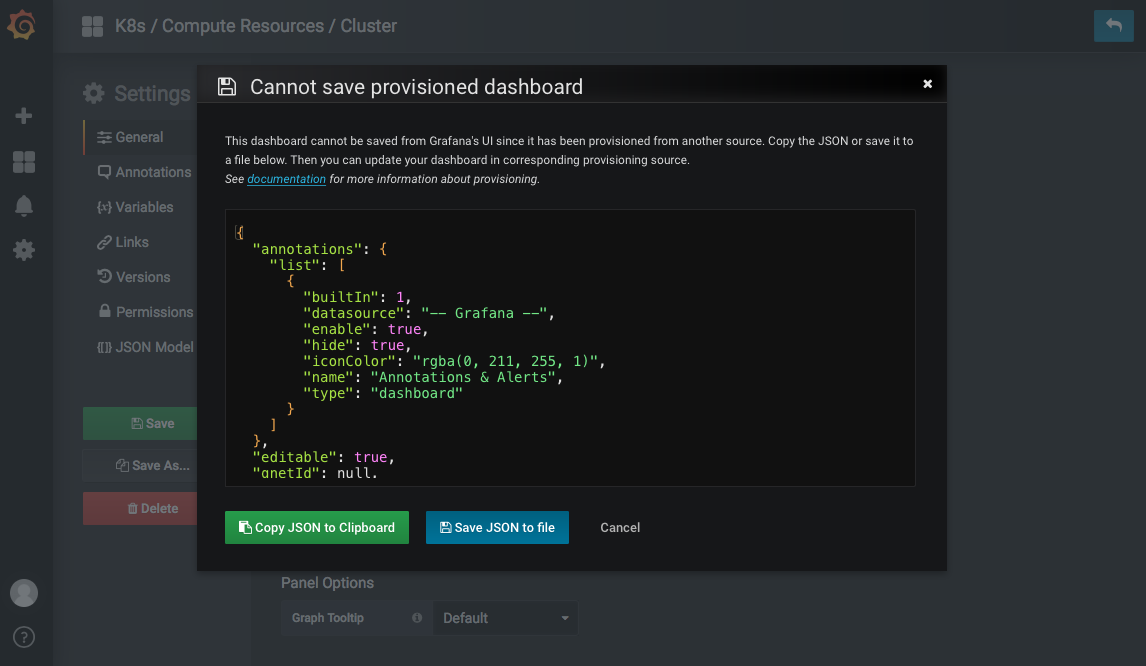
Task: Open the Configuration gear icon in sidebar
Action: point(23,250)
